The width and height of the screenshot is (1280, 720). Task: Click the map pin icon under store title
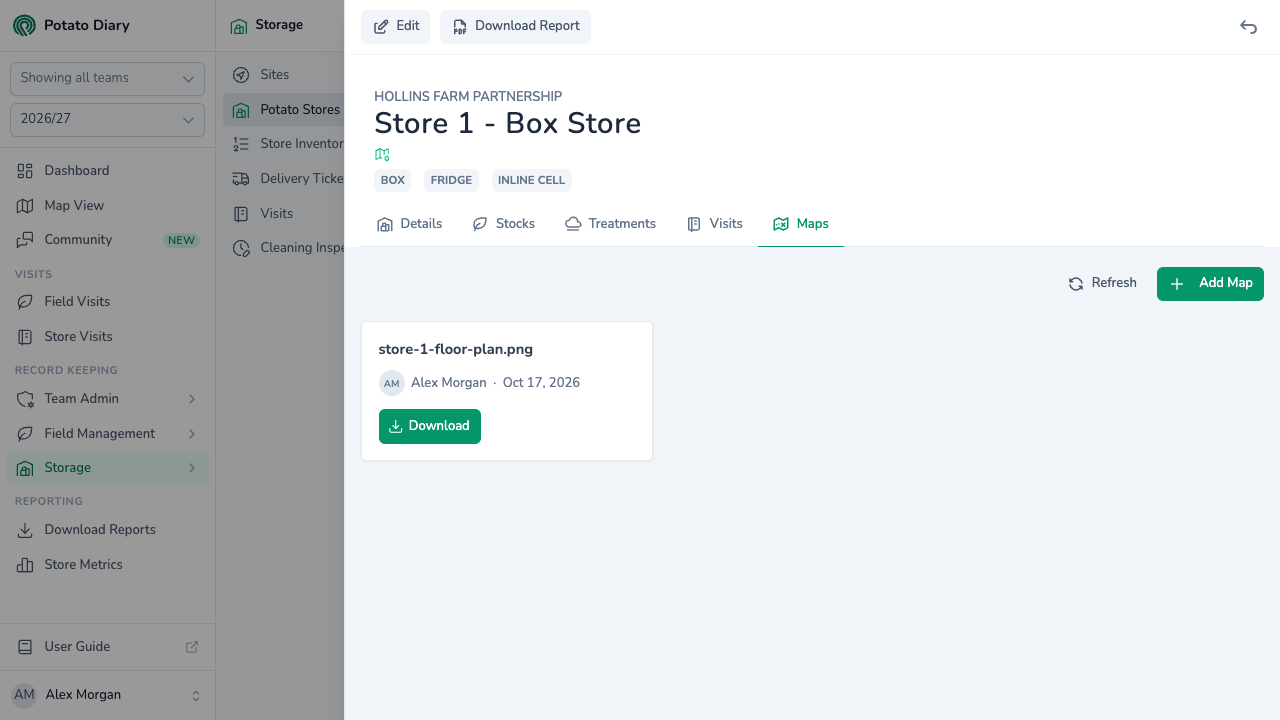(x=382, y=155)
